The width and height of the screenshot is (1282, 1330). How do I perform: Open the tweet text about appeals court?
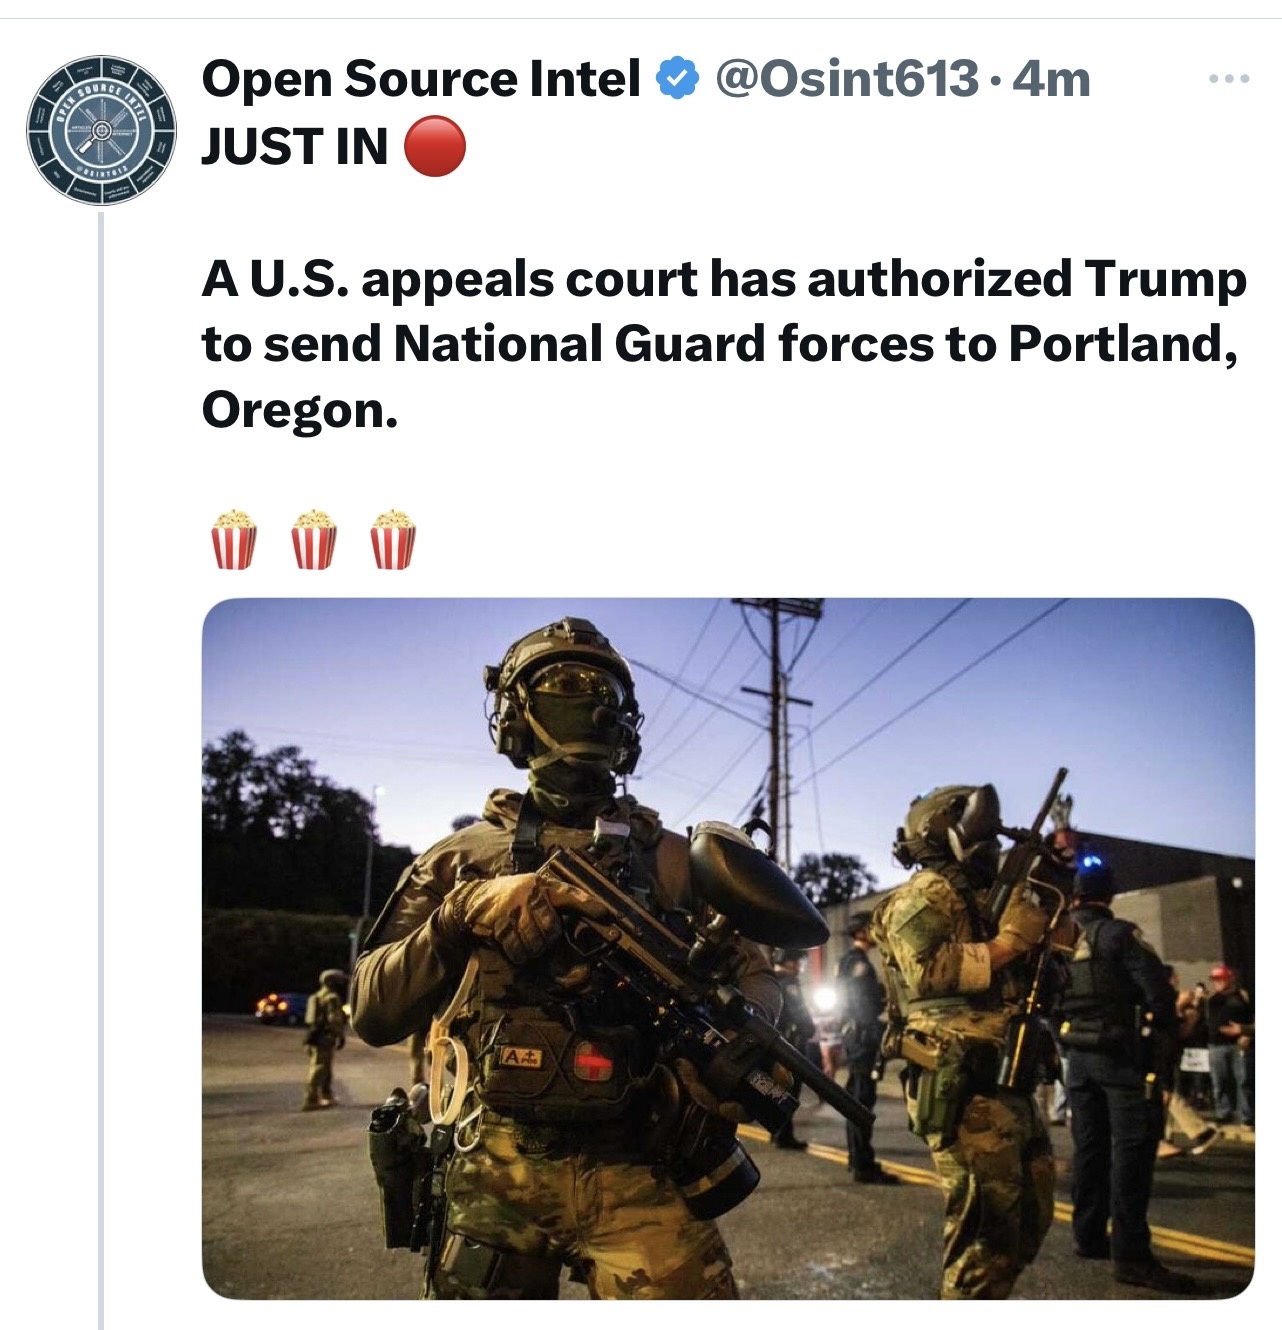(x=724, y=344)
